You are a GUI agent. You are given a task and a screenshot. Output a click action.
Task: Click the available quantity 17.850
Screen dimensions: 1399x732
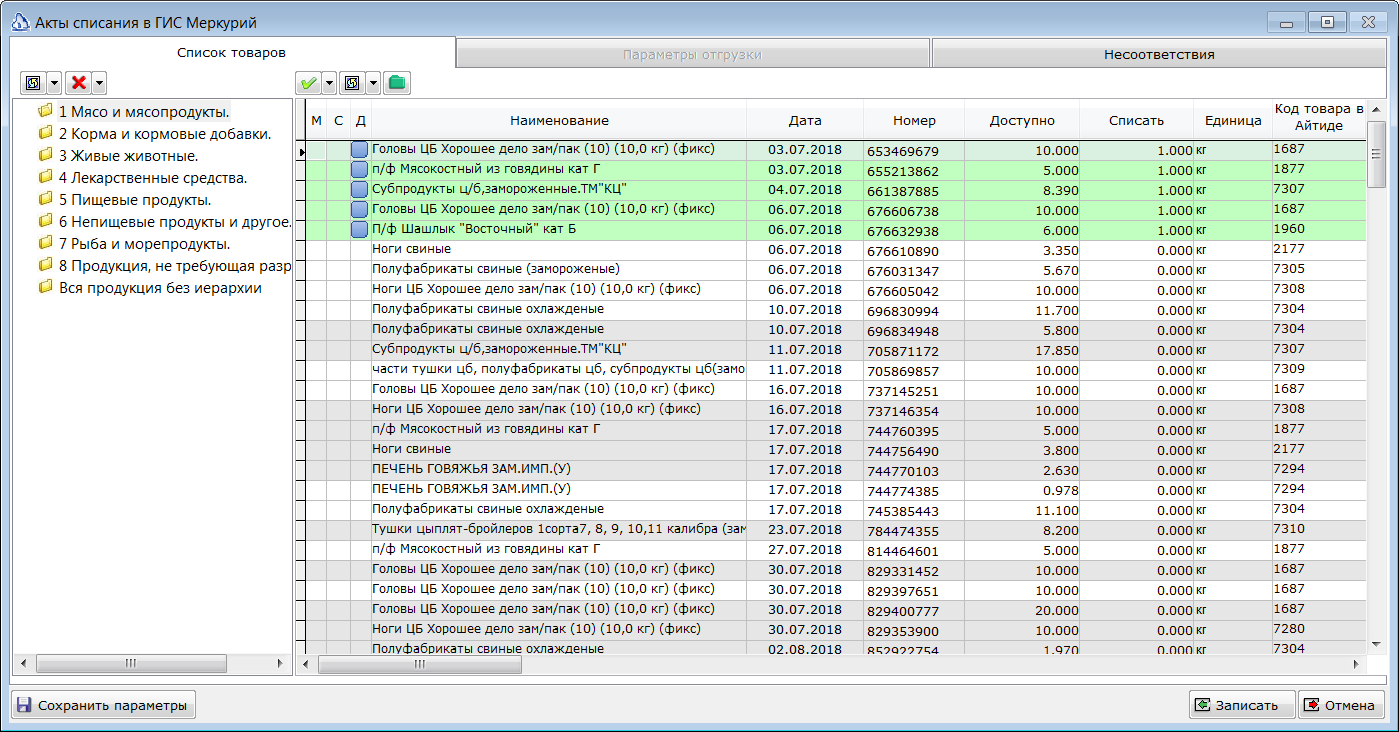[x=1022, y=350]
